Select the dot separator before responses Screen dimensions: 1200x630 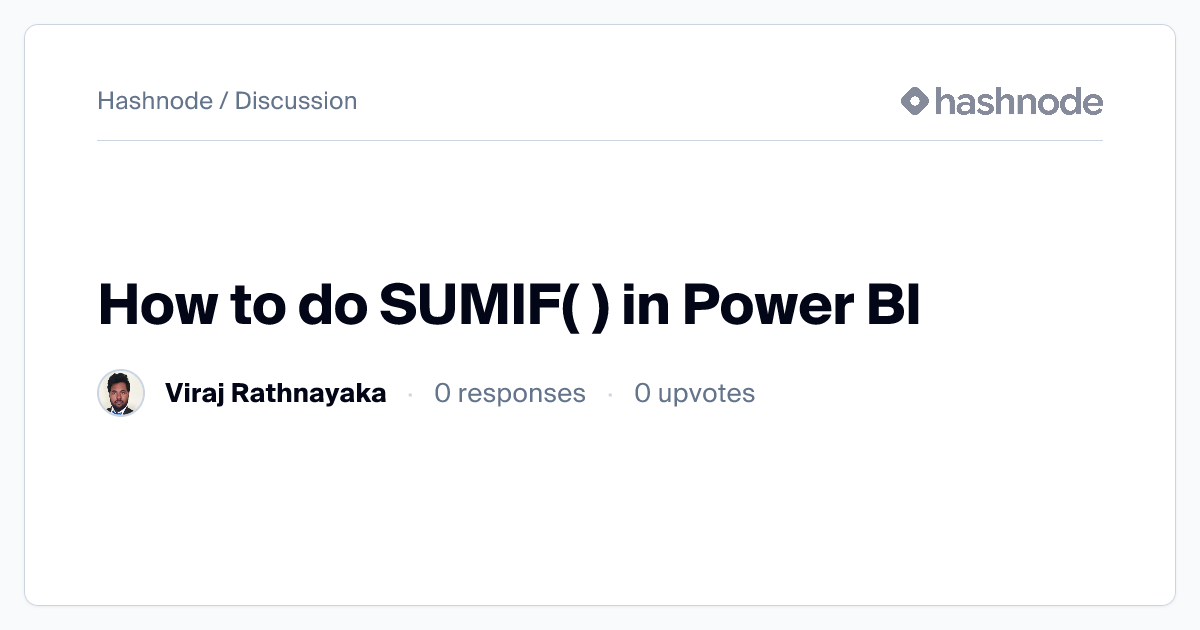410,395
